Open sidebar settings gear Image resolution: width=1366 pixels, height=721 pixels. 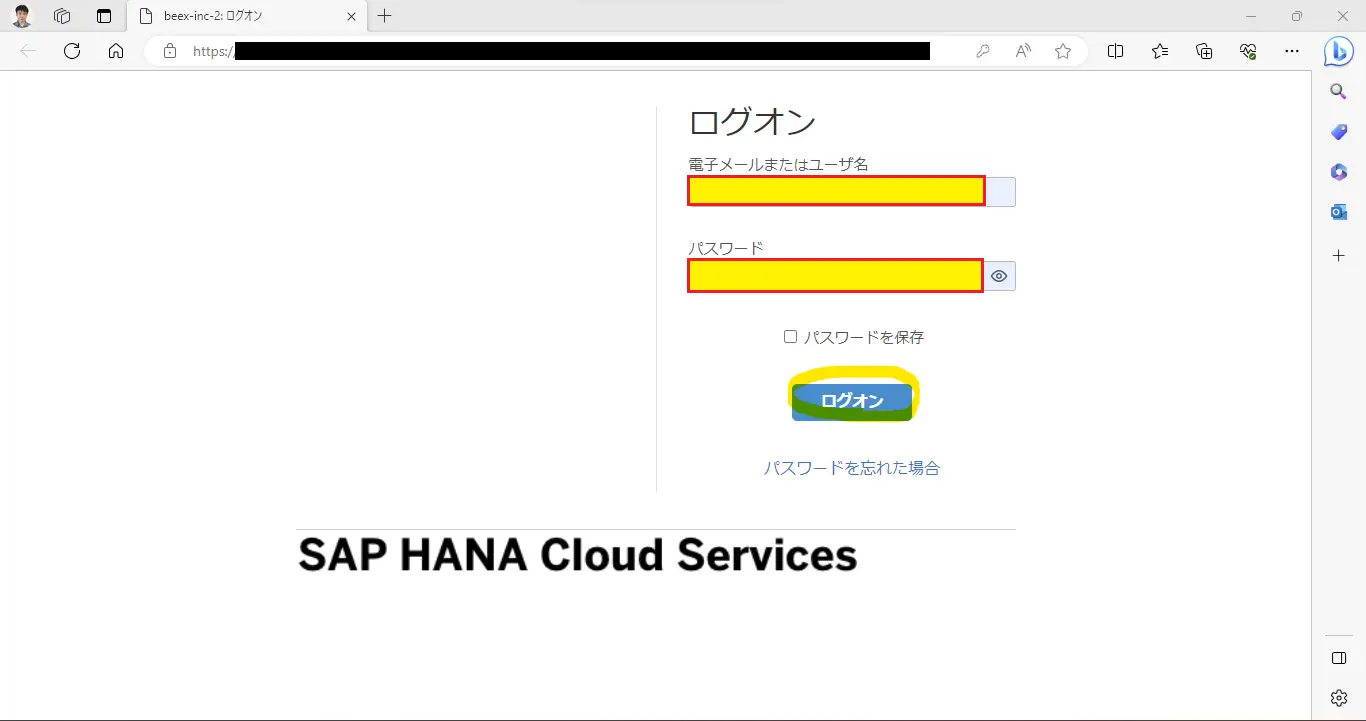1339,698
